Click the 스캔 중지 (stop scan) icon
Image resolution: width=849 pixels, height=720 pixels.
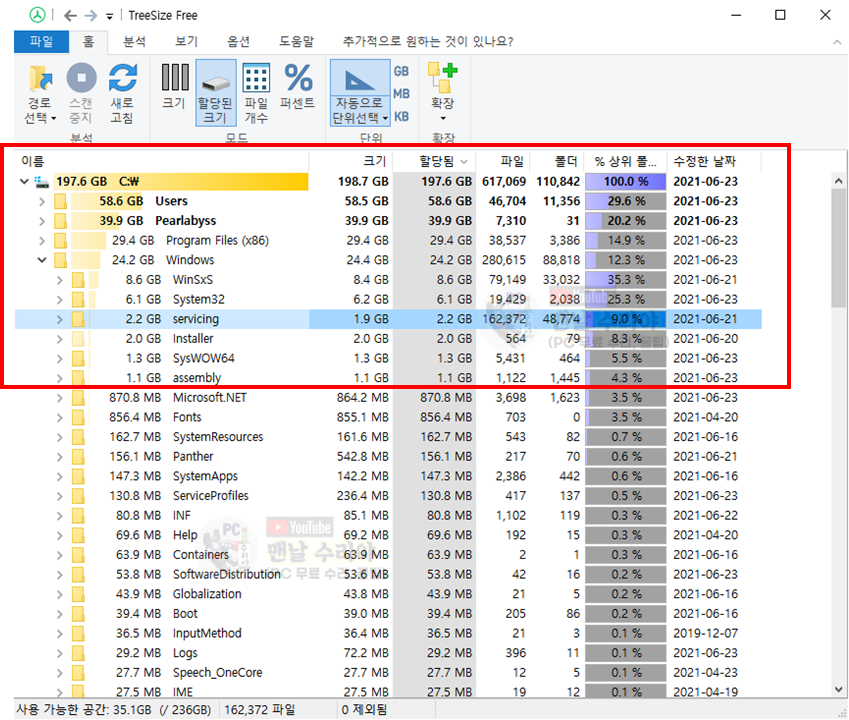click(81, 77)
